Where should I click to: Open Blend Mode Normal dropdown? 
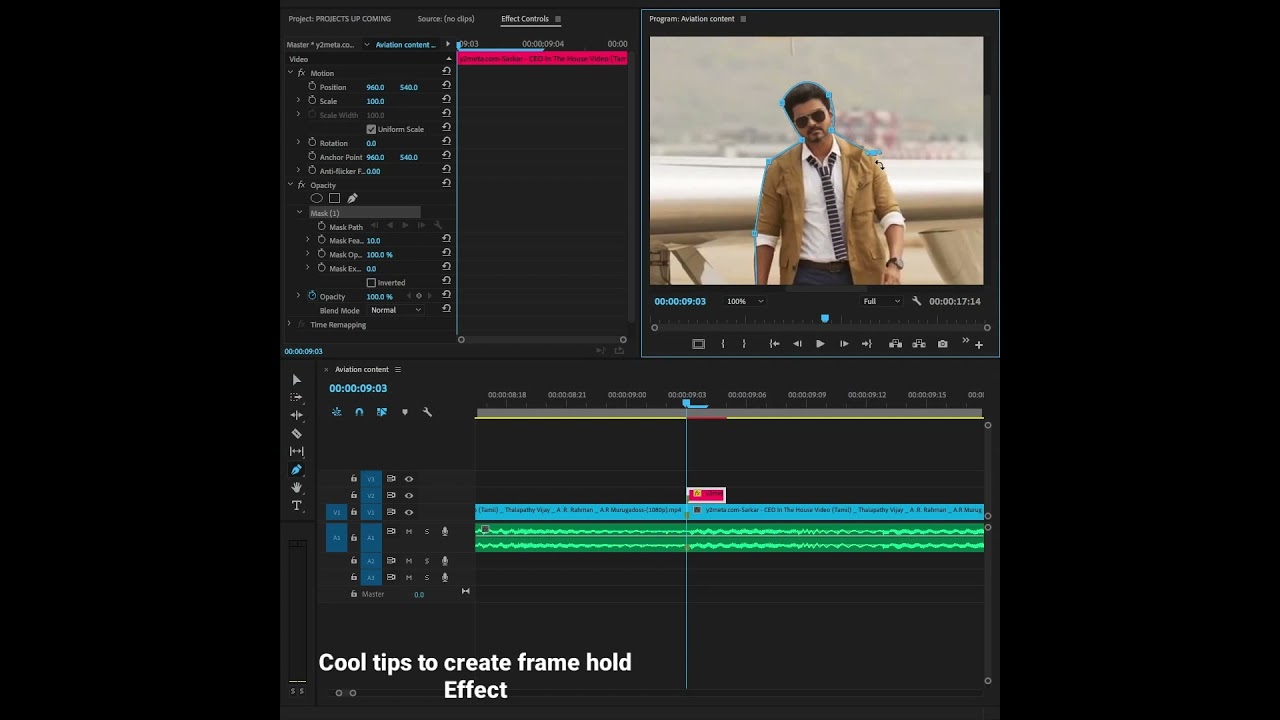click(396, 310)
